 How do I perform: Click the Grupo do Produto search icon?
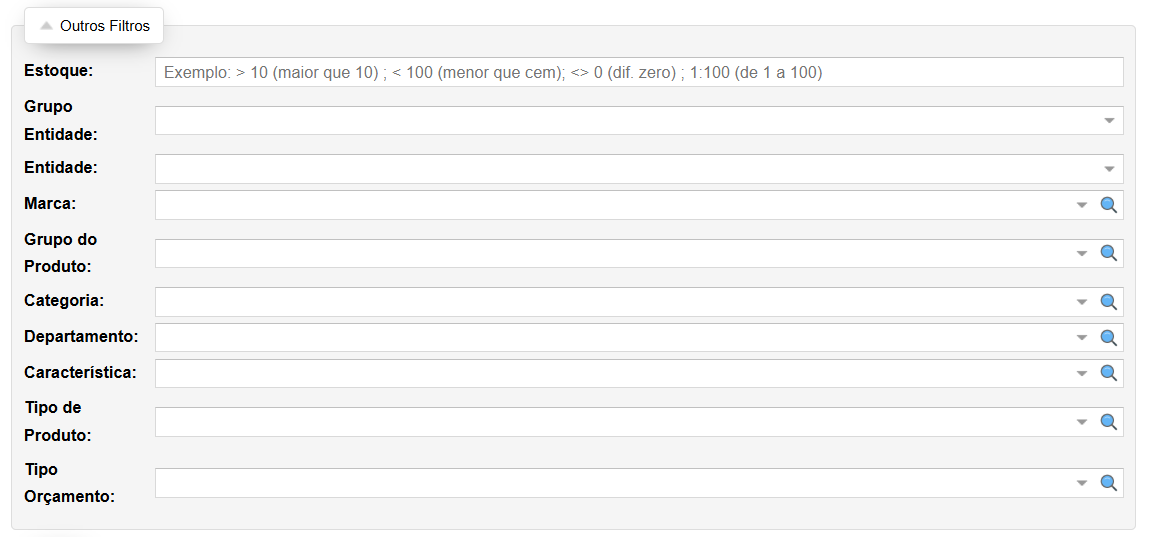point(1108,253)
